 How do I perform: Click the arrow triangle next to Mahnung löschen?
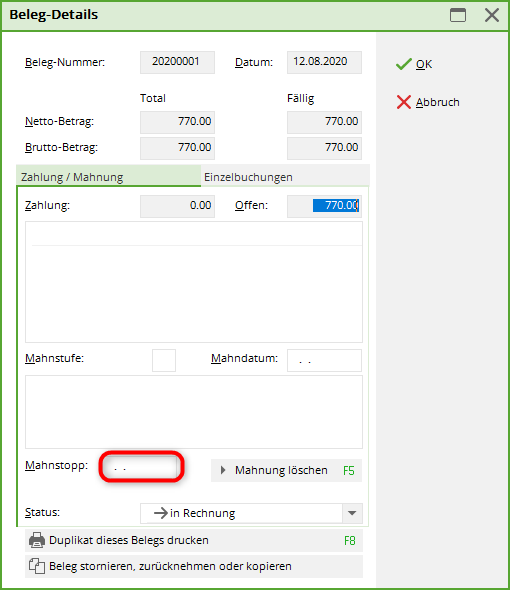click(x=223, y=470)
